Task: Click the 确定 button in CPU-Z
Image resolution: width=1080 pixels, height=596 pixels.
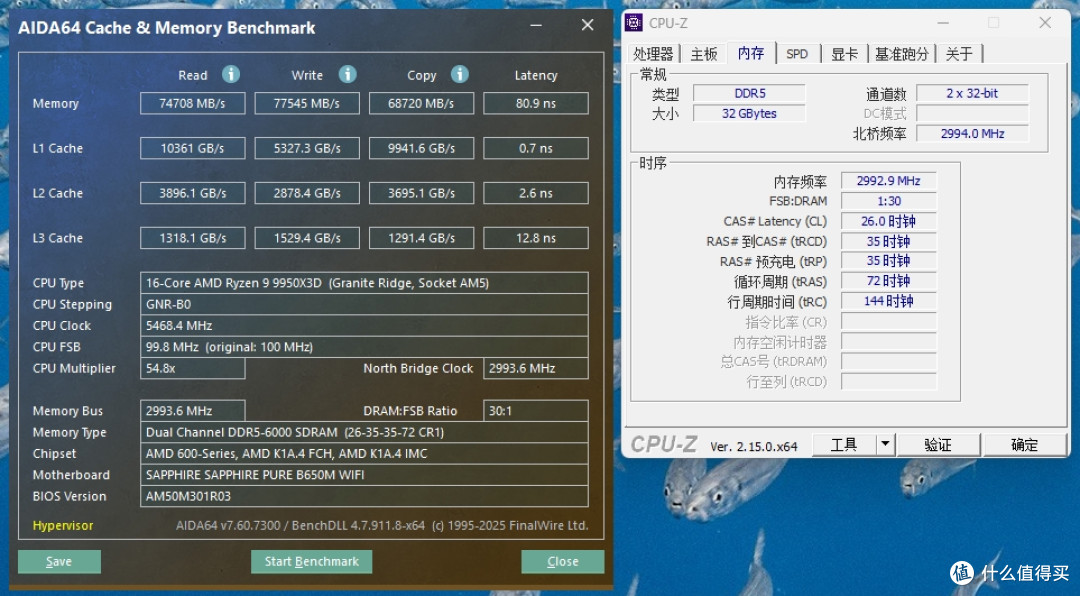Action: coord(1025,444)
